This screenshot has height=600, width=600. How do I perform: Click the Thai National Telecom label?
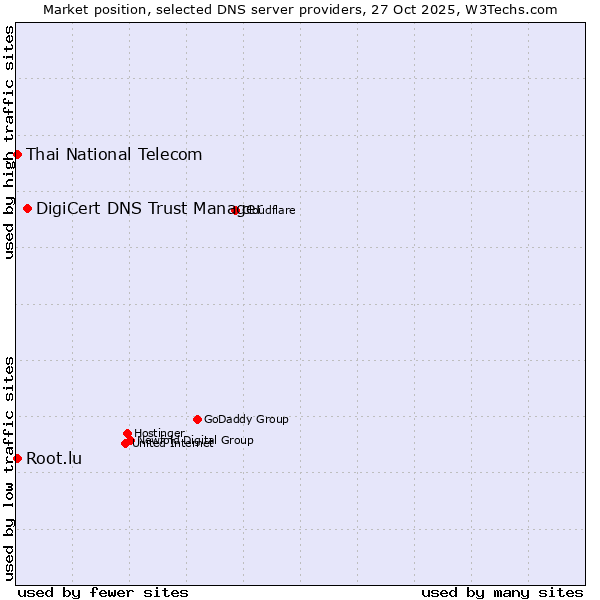[114, 154]
